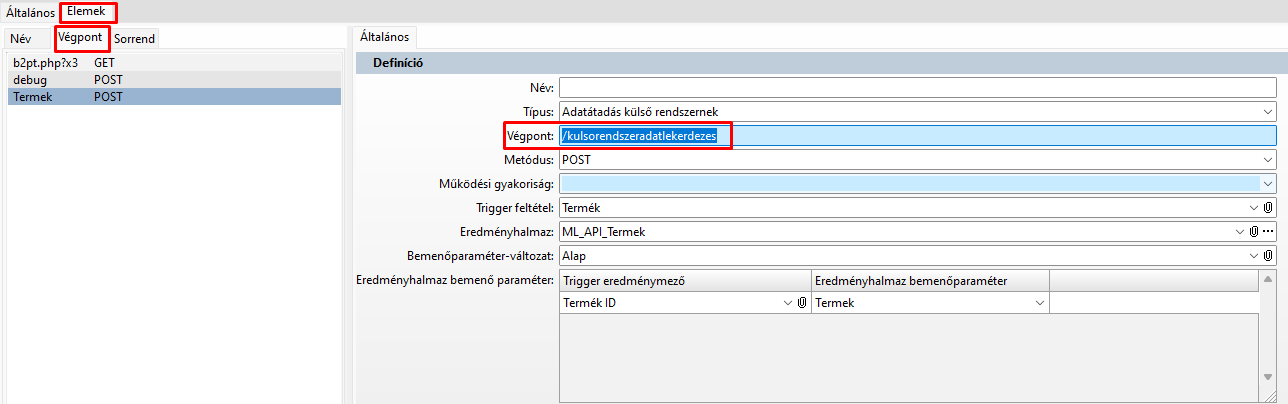The height and width of the screenshot is (404, 1288).
Task: Open ellipsis button beside Eredményhalmaz field
Action: pyautogui.click(x=1269, y=232)
